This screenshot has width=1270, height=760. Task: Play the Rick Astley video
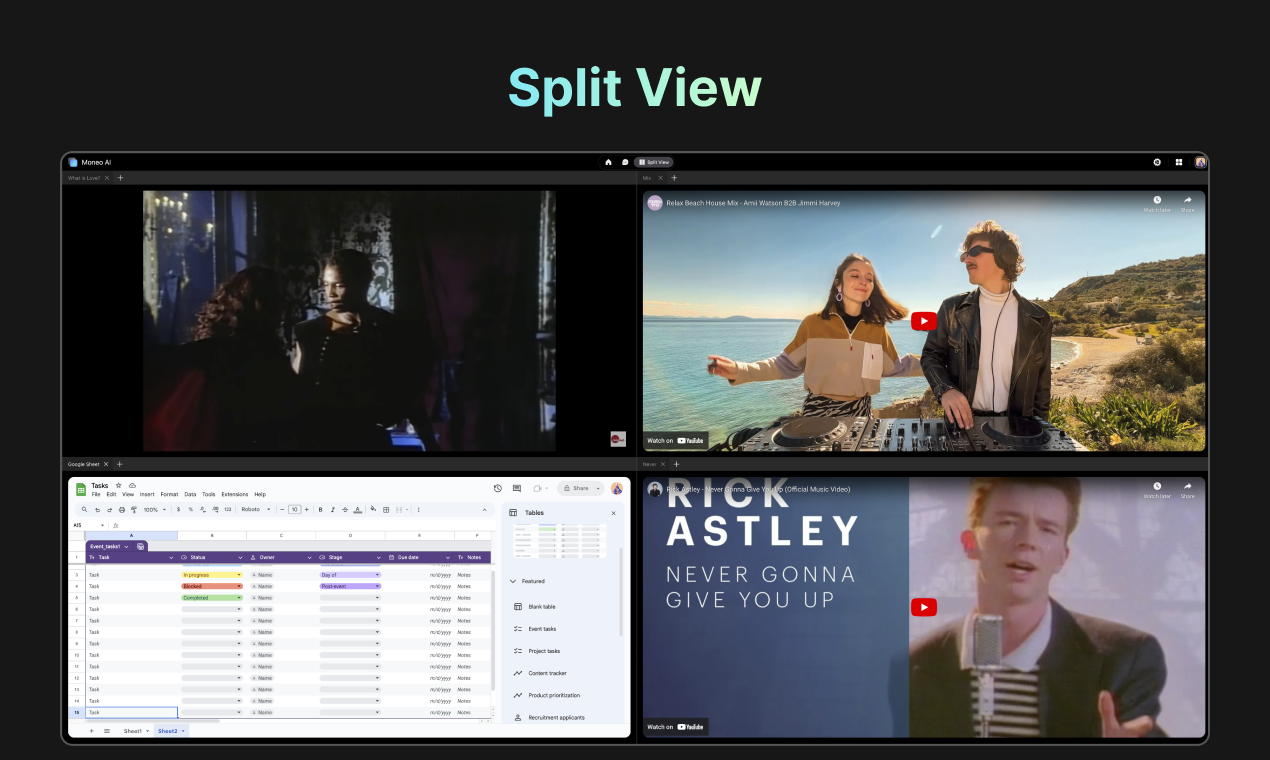point(924,607)
